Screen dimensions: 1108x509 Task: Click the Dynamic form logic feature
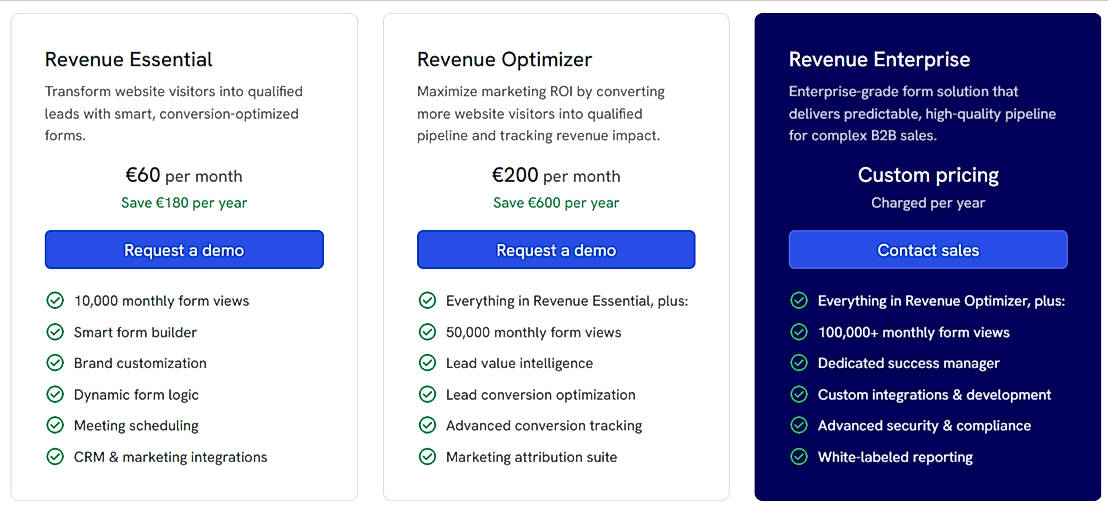click(x=136, y=394)
